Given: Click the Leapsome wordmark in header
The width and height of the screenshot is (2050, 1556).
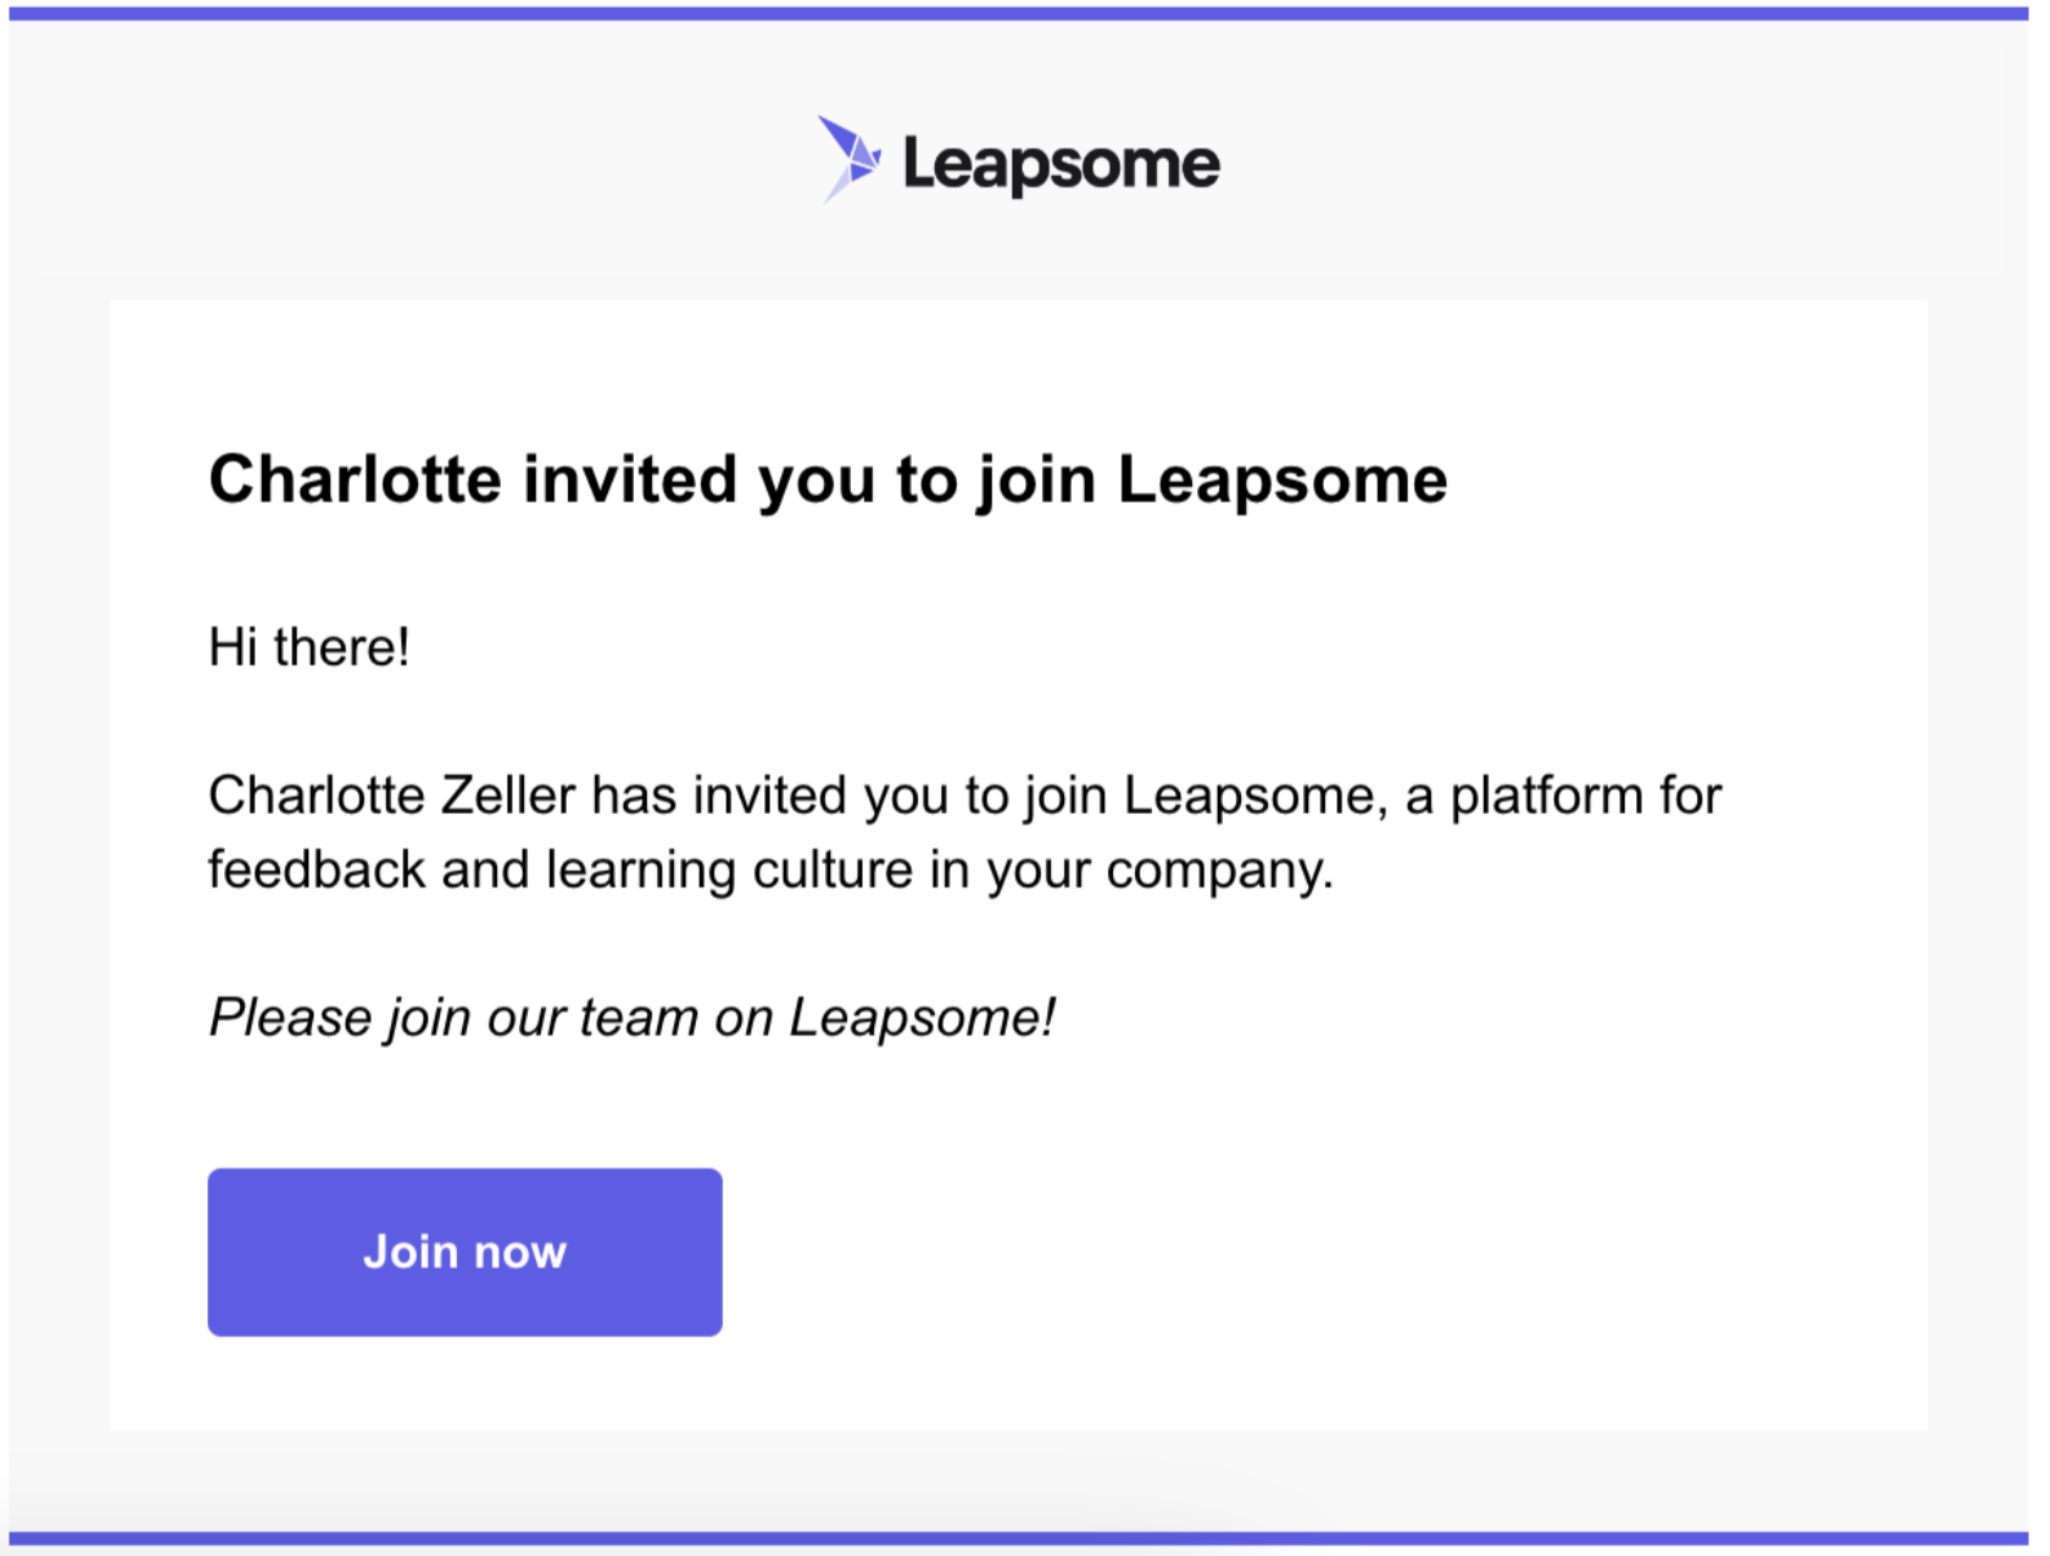Looking at the screenshot, I should tap(1061, 165).
